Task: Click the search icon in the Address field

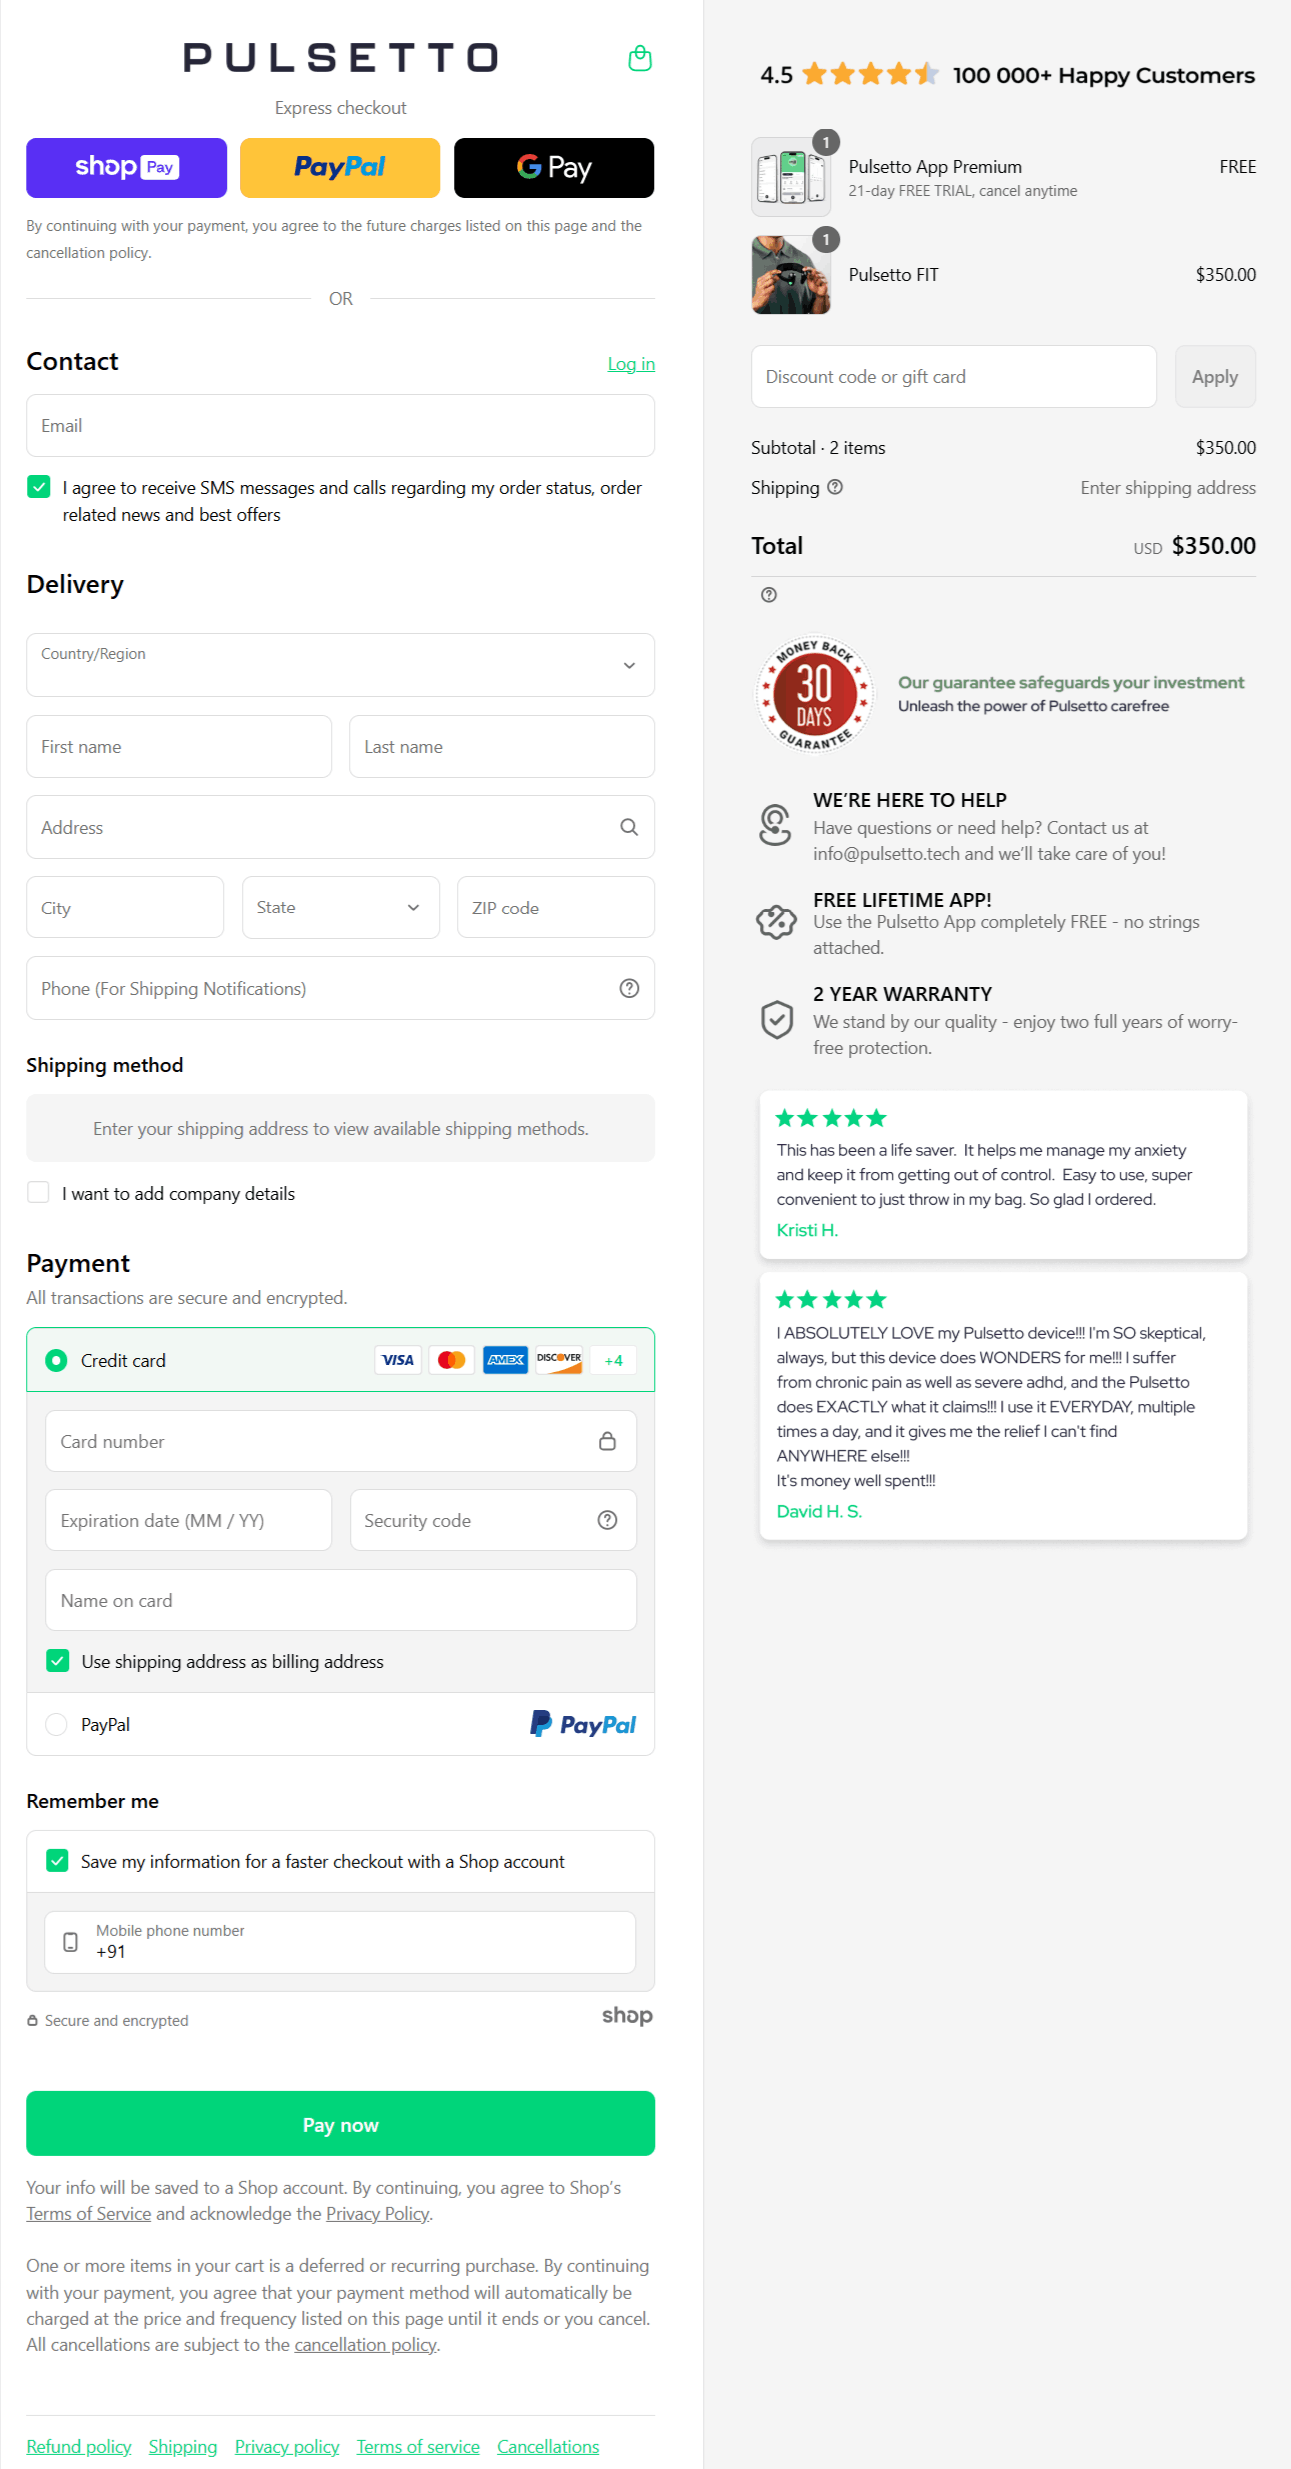Action: coord(629,827)
